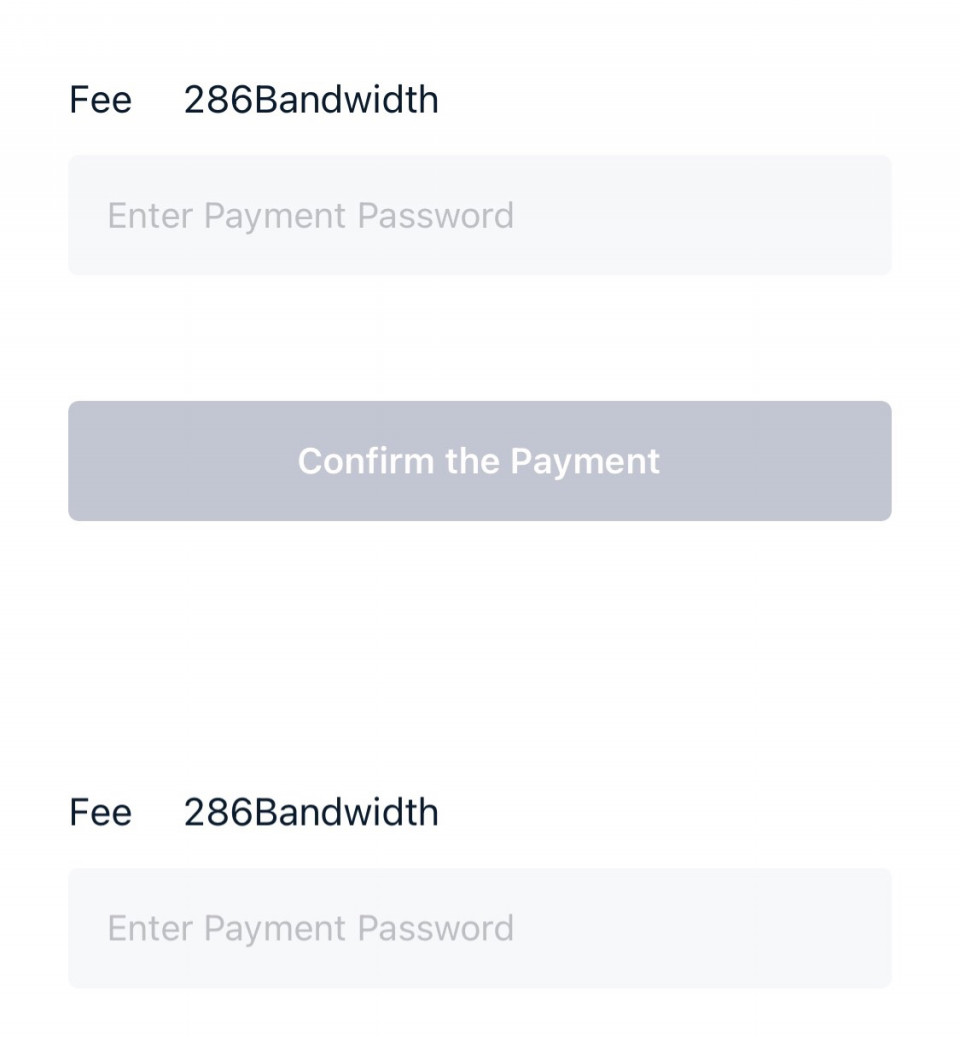Place cursor in top payment password box
This screenshot has width=960, height=1038.
point(480,215)
